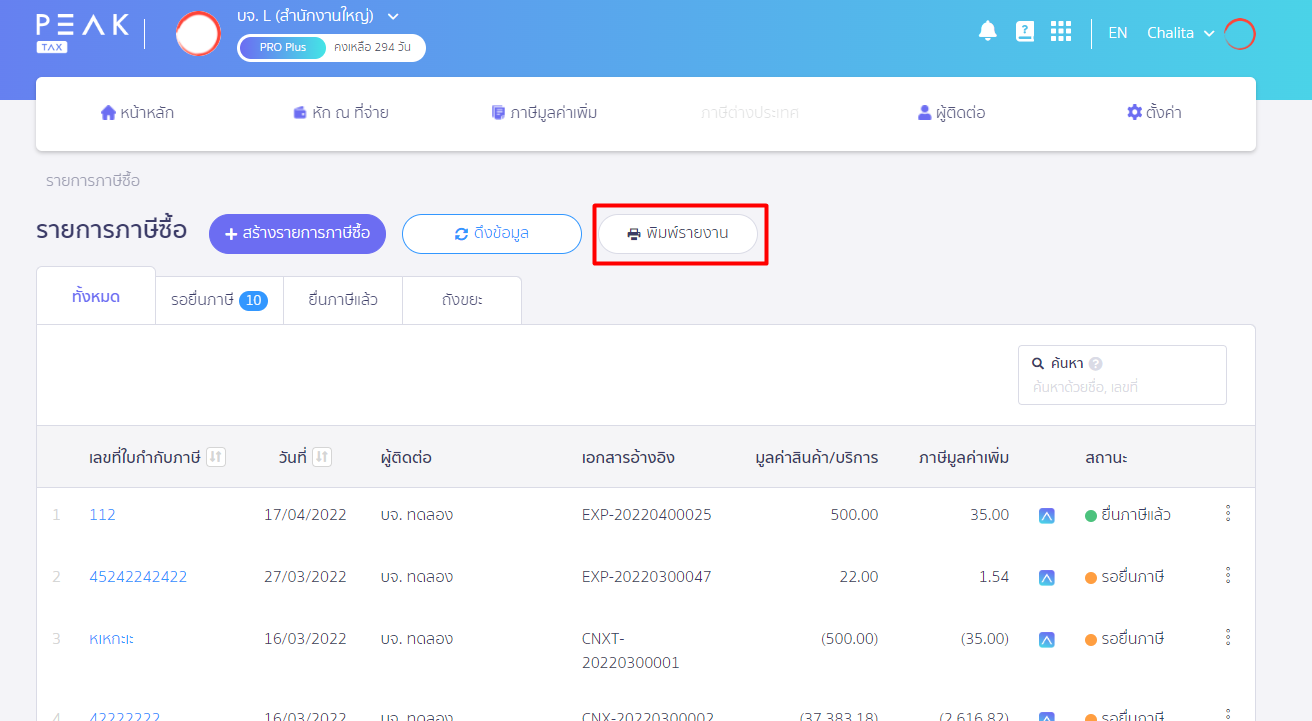
Task: Open the apps grid icon
Action: point(1061,31)
